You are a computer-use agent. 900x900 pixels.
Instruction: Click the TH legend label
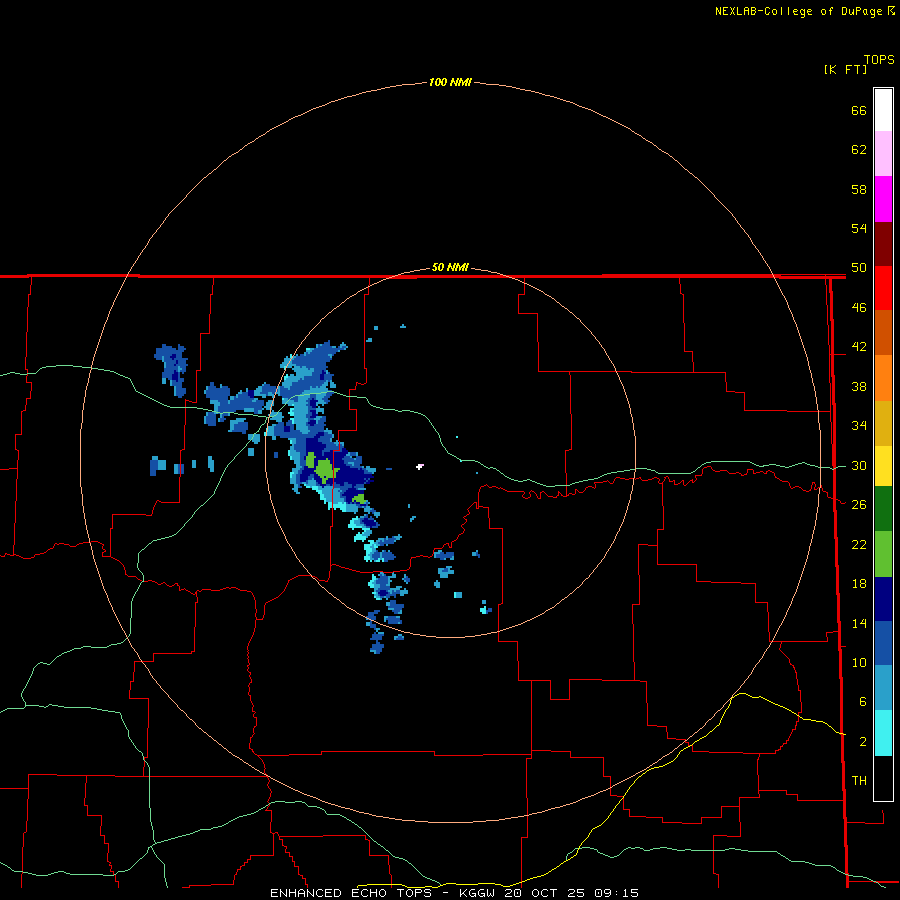pyautogui.click(x=859, y=781)
